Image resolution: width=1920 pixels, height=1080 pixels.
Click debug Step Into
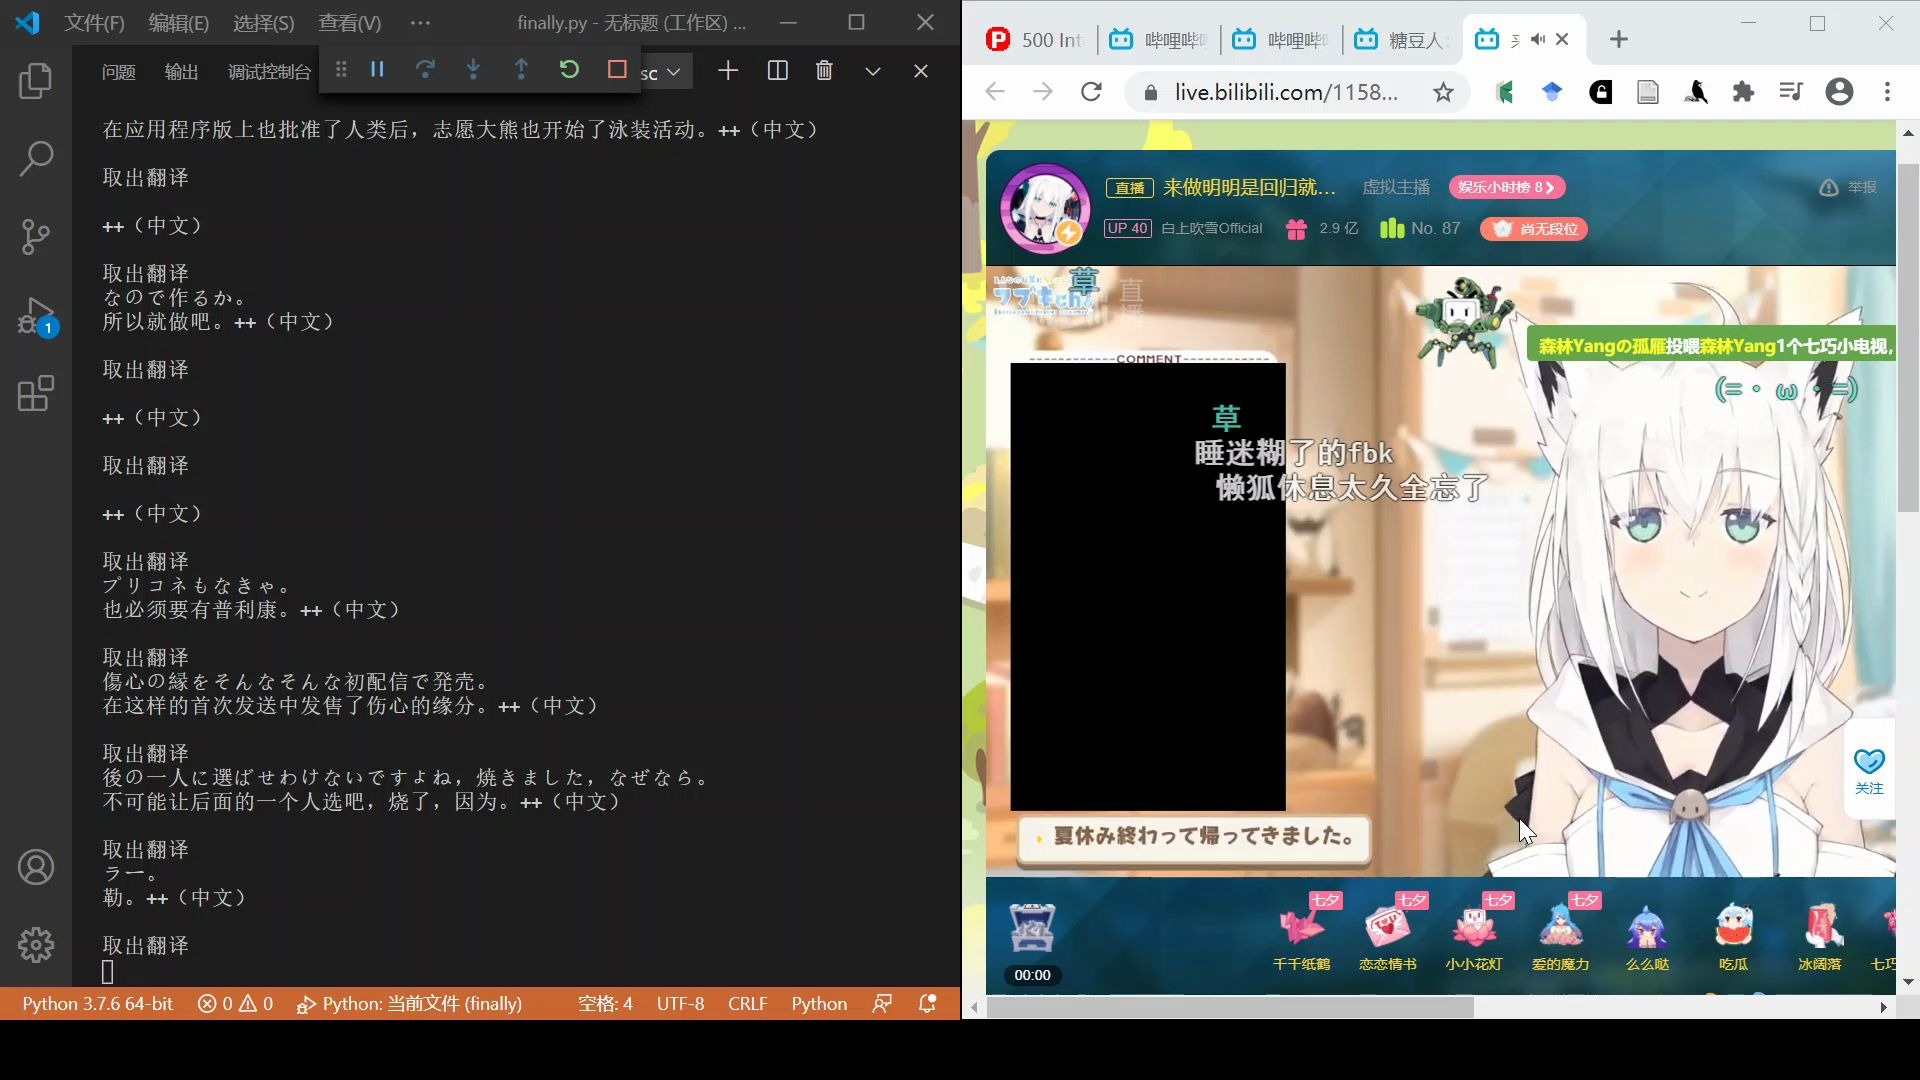tap(473, 69)
